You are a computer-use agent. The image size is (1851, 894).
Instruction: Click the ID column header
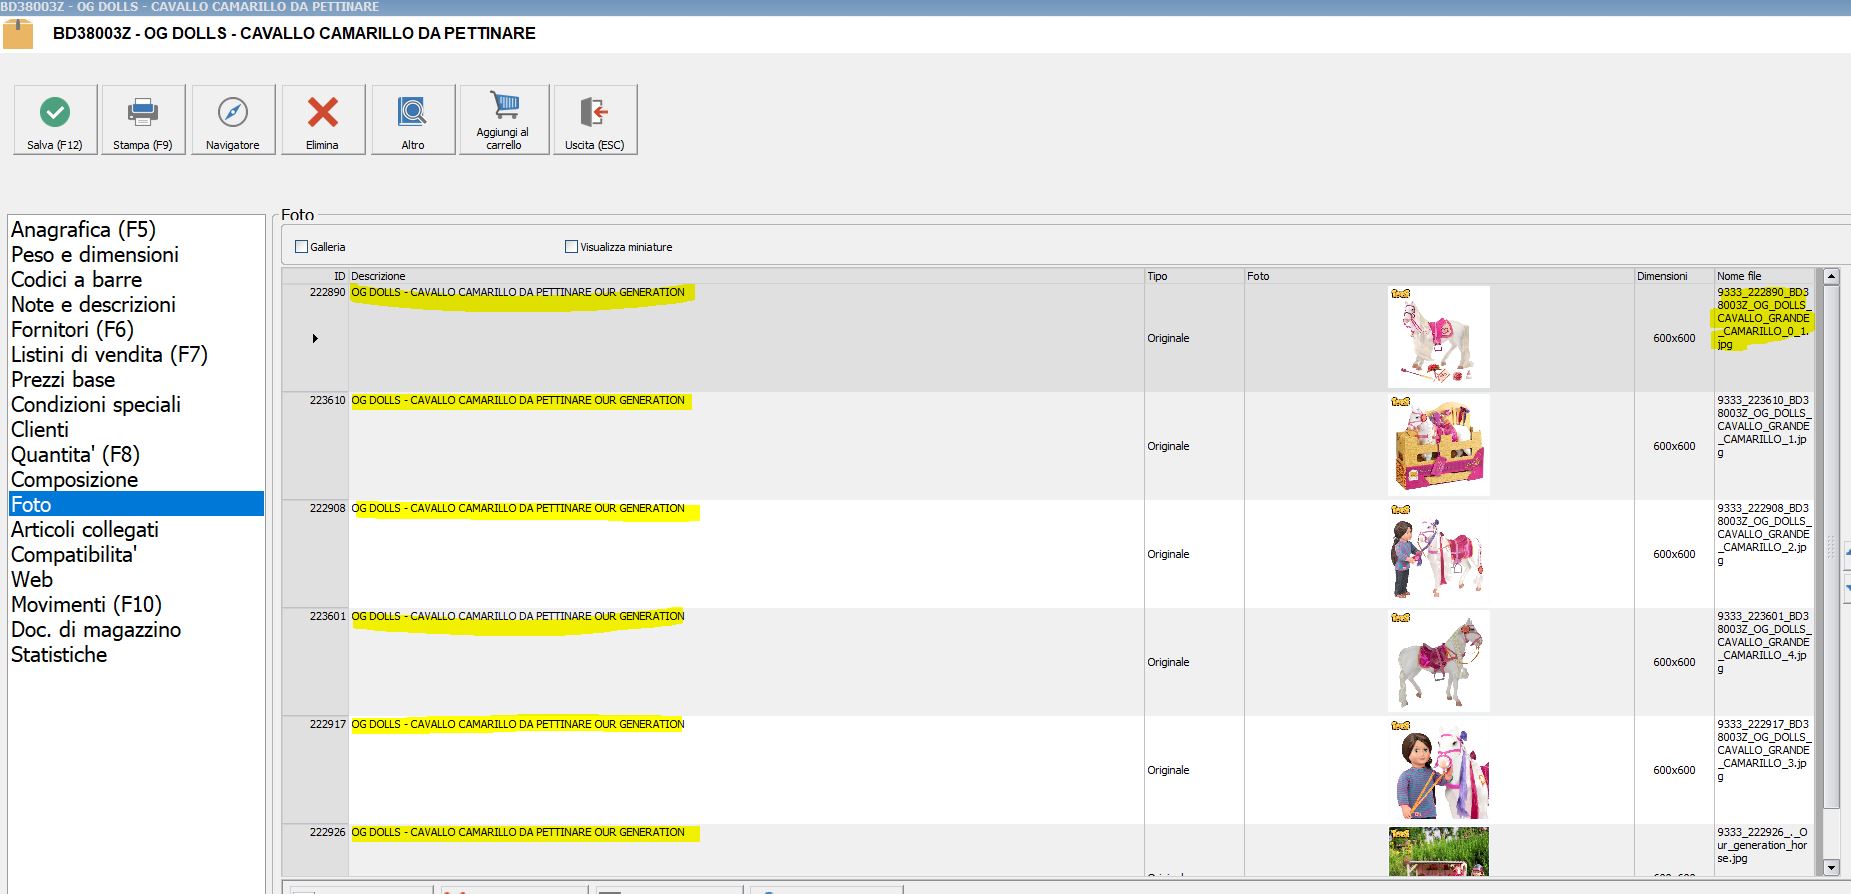[315, 276]
